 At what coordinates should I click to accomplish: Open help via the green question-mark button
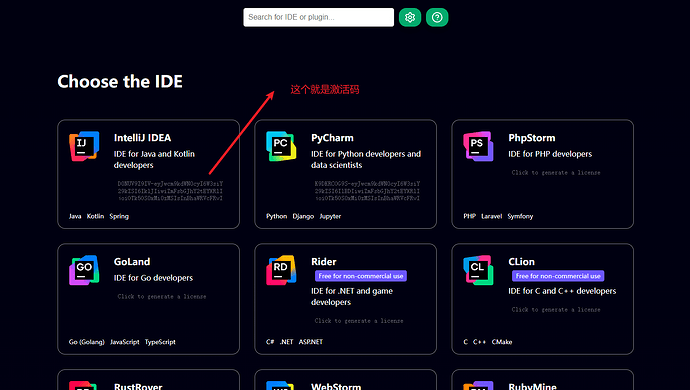coord(437,17)
